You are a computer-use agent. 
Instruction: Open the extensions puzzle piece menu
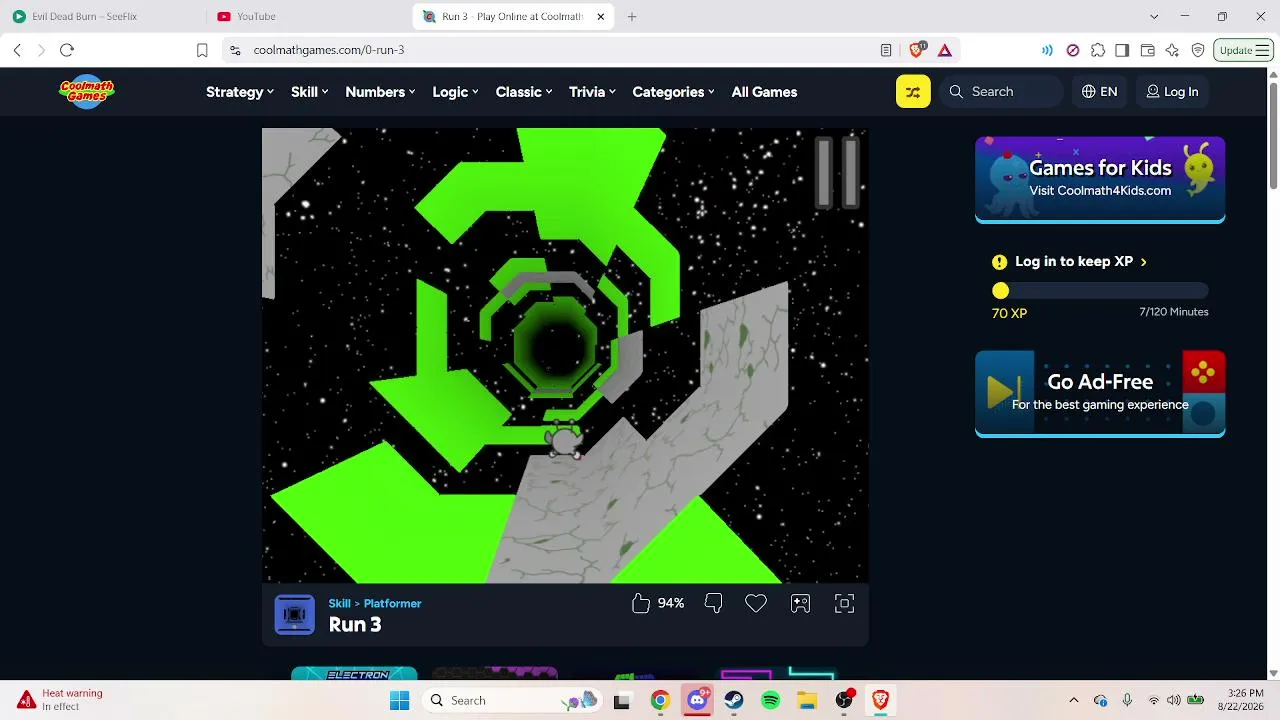pos(1098,50)
